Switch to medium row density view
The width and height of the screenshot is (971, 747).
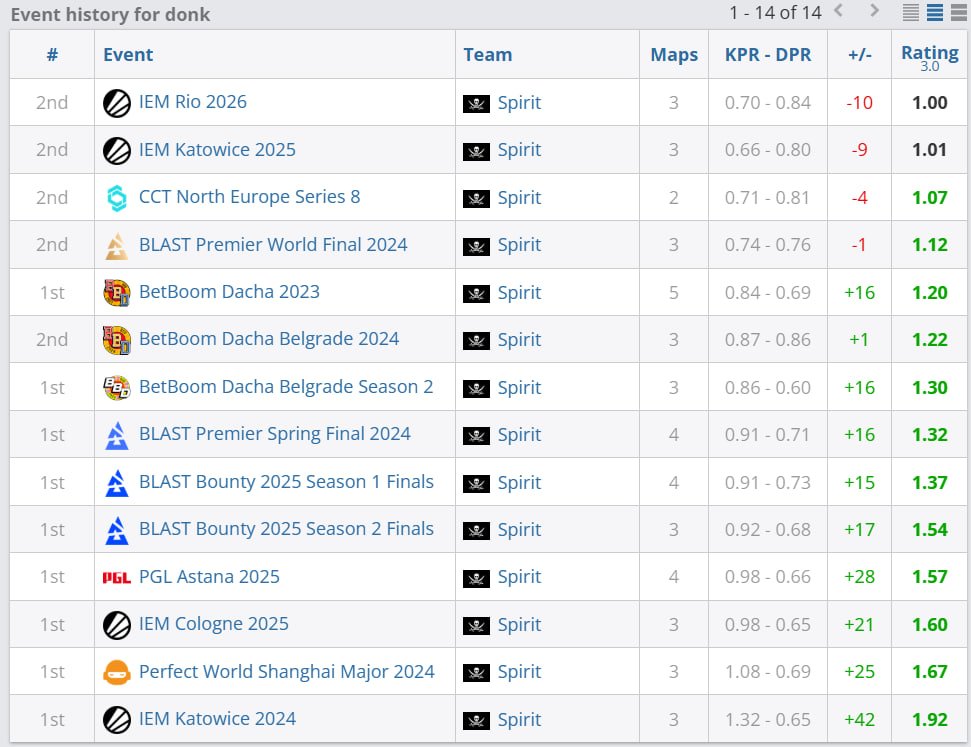[935, 12]
